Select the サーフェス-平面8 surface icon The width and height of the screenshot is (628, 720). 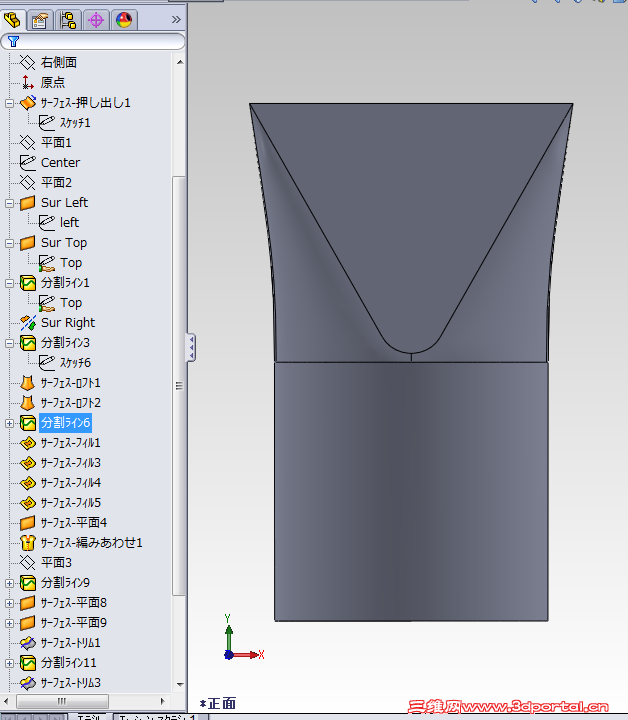tap(28, 602)
